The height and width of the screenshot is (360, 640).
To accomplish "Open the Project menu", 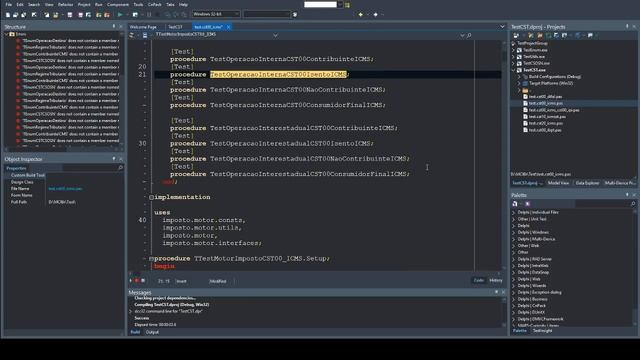I will click(84, 4).
